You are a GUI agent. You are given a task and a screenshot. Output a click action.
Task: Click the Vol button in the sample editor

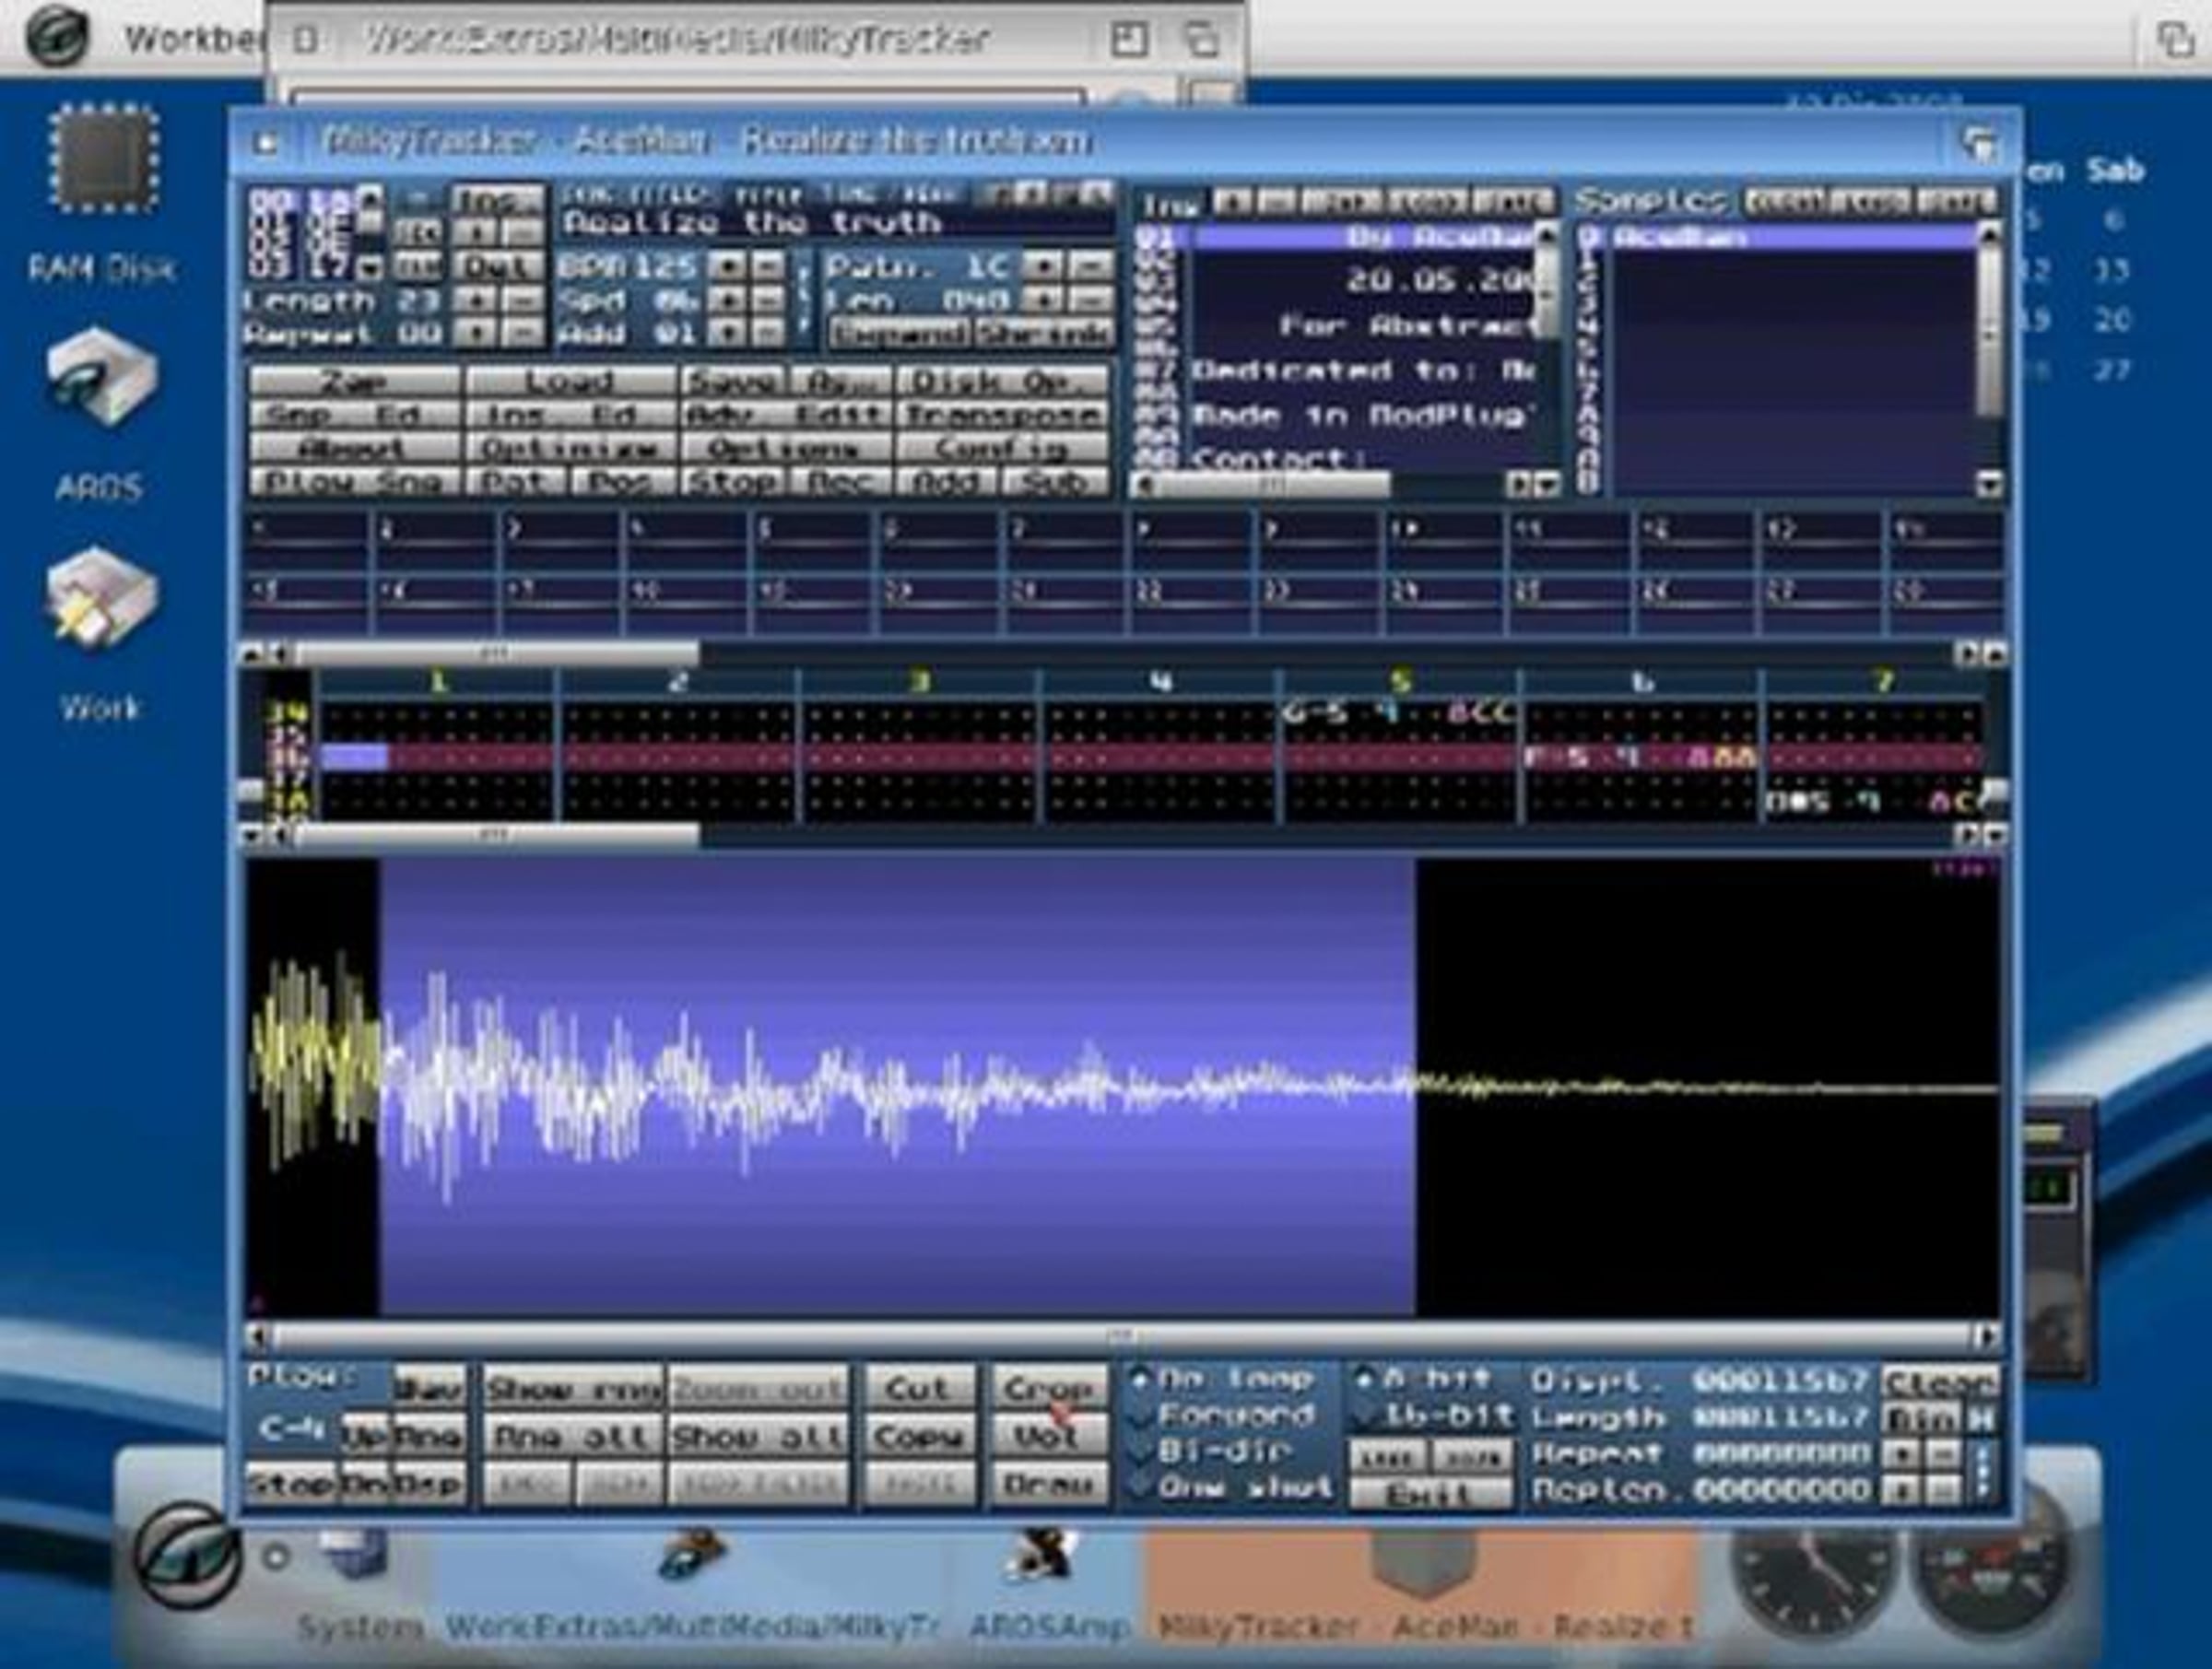(1050, 1436)
